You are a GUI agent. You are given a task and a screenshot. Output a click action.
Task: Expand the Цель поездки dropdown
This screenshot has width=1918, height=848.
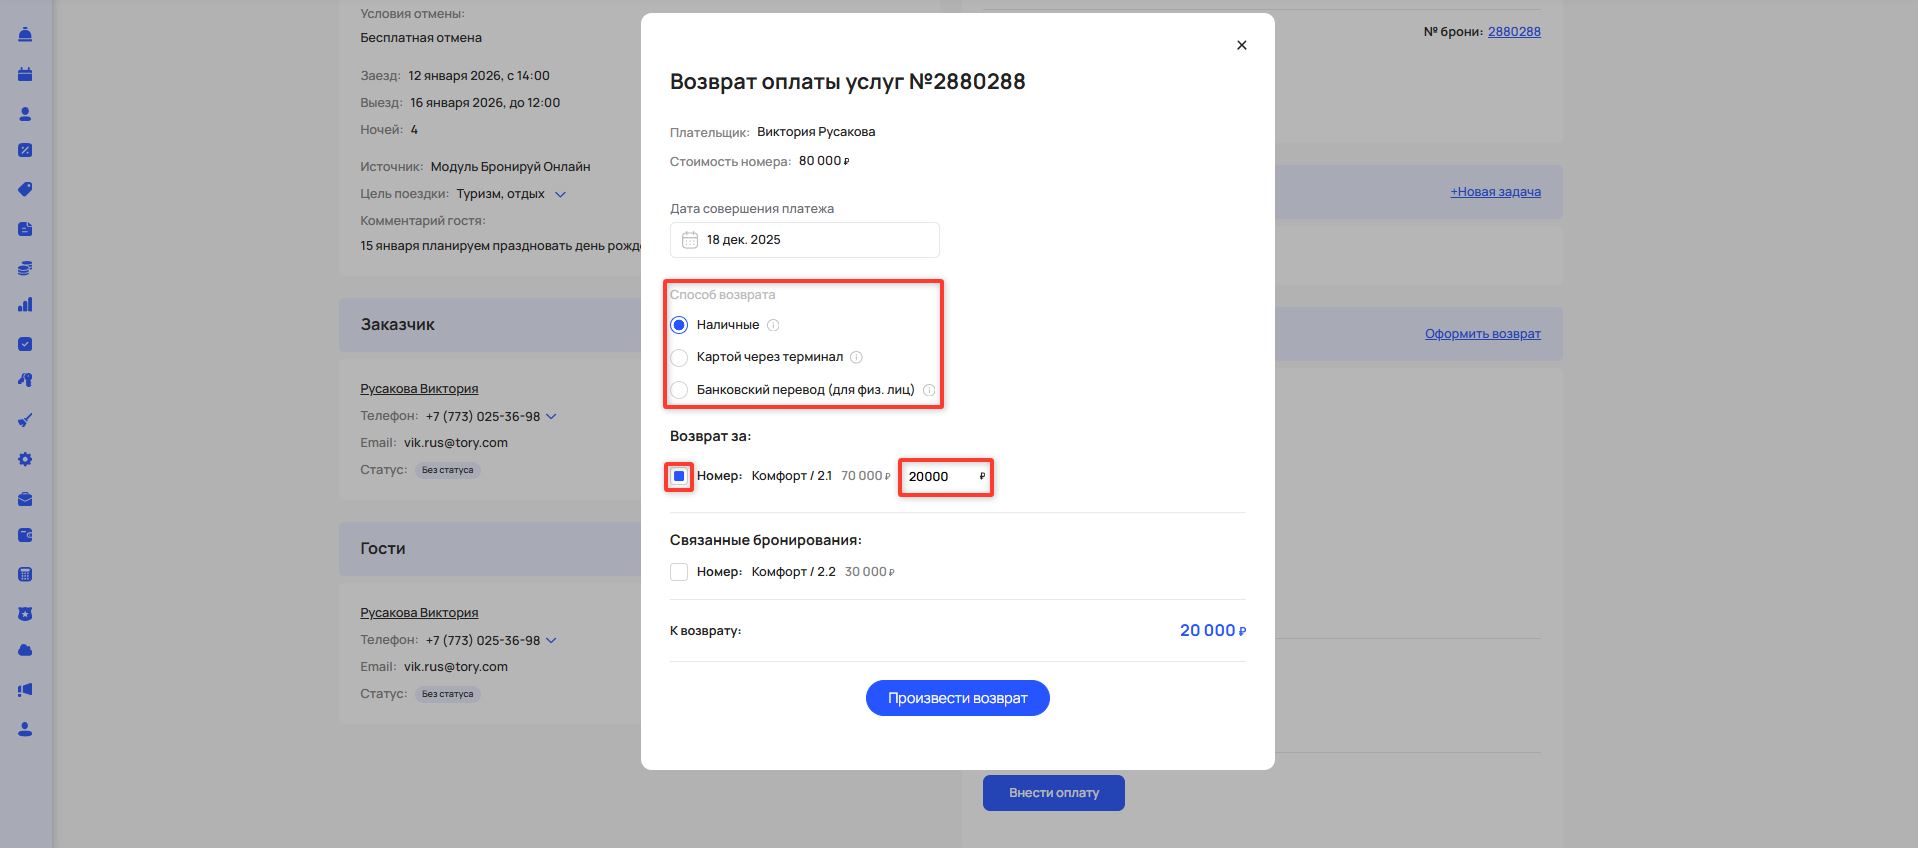click(560, 194)
